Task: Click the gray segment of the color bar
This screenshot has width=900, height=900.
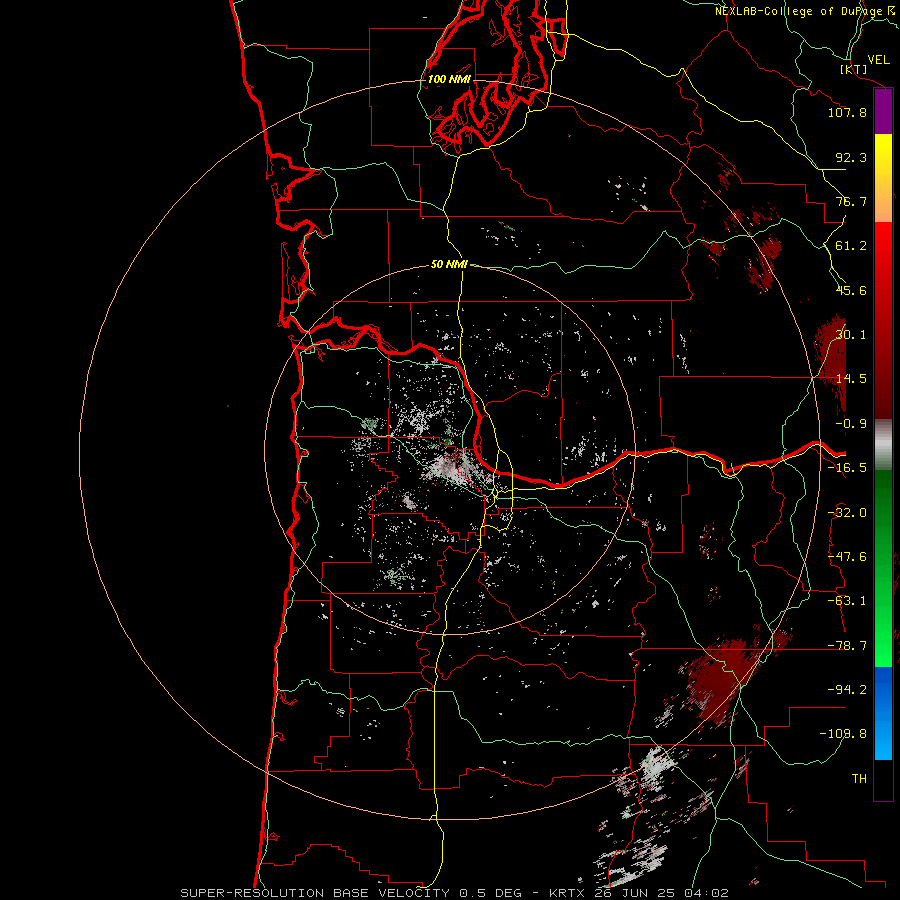Action: click(x=883, y=445)
